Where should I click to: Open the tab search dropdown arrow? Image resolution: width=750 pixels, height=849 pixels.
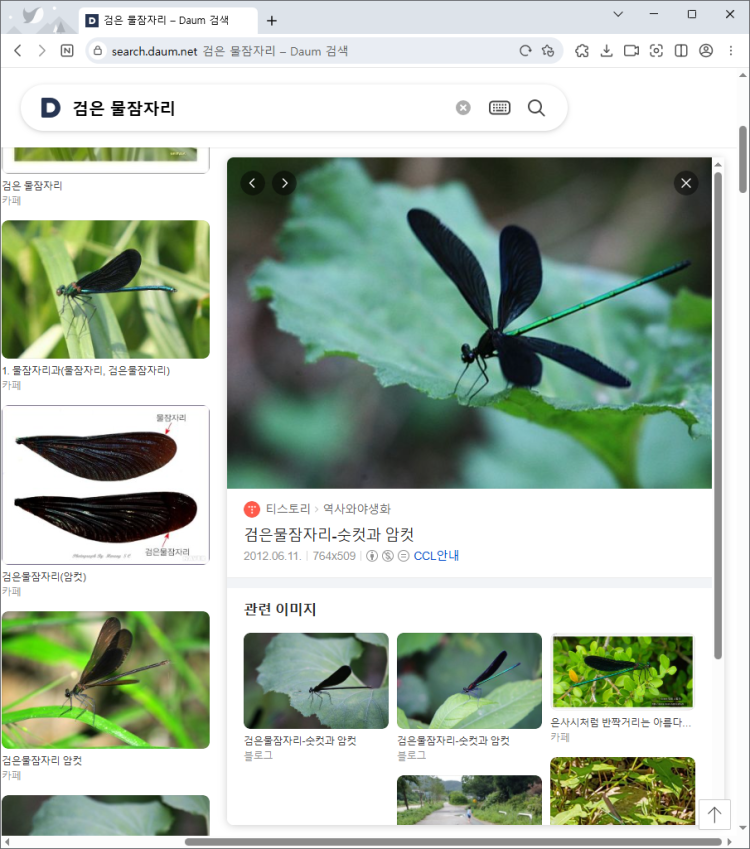(x=618, y=14)
